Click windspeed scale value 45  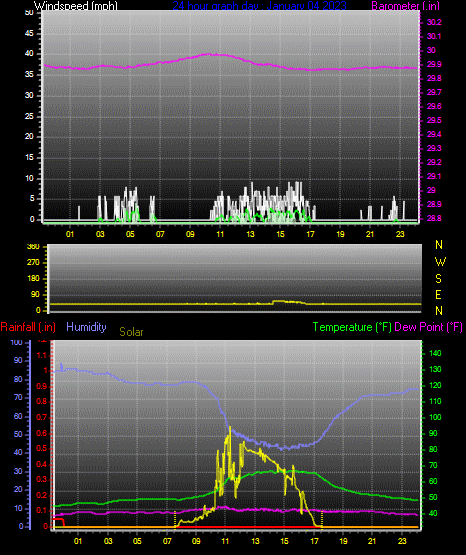coord(29,34)
